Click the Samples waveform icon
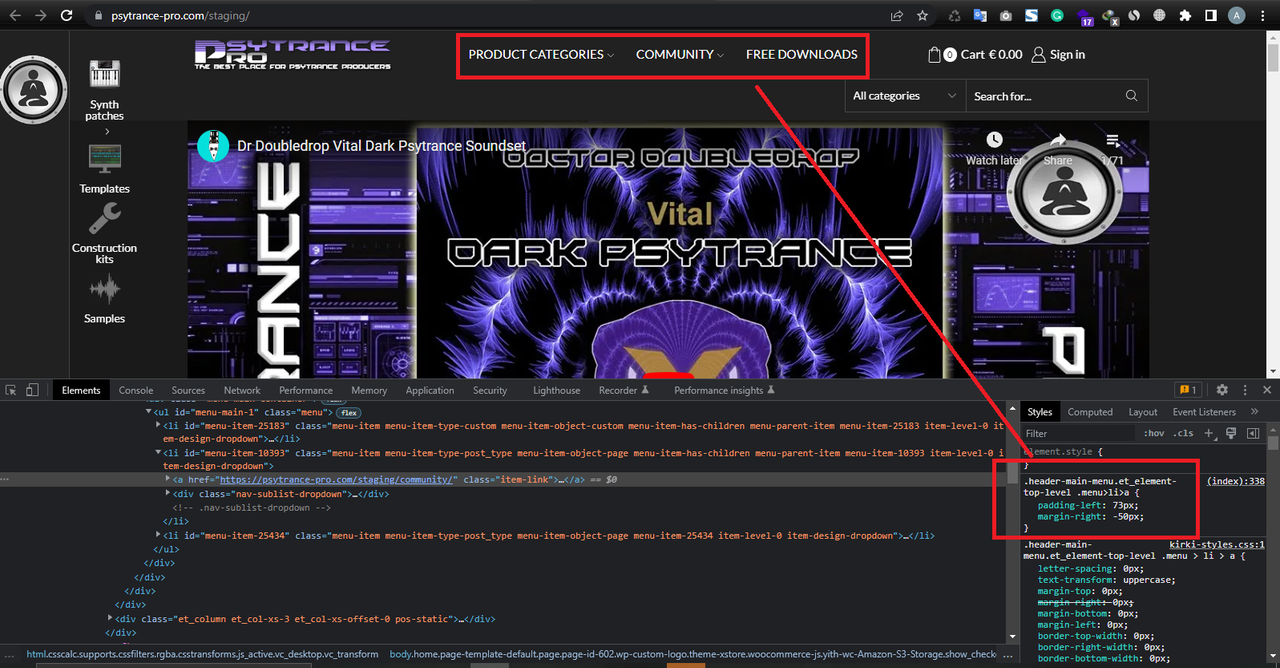1280x668 pixels. click(x=105, y=290)
